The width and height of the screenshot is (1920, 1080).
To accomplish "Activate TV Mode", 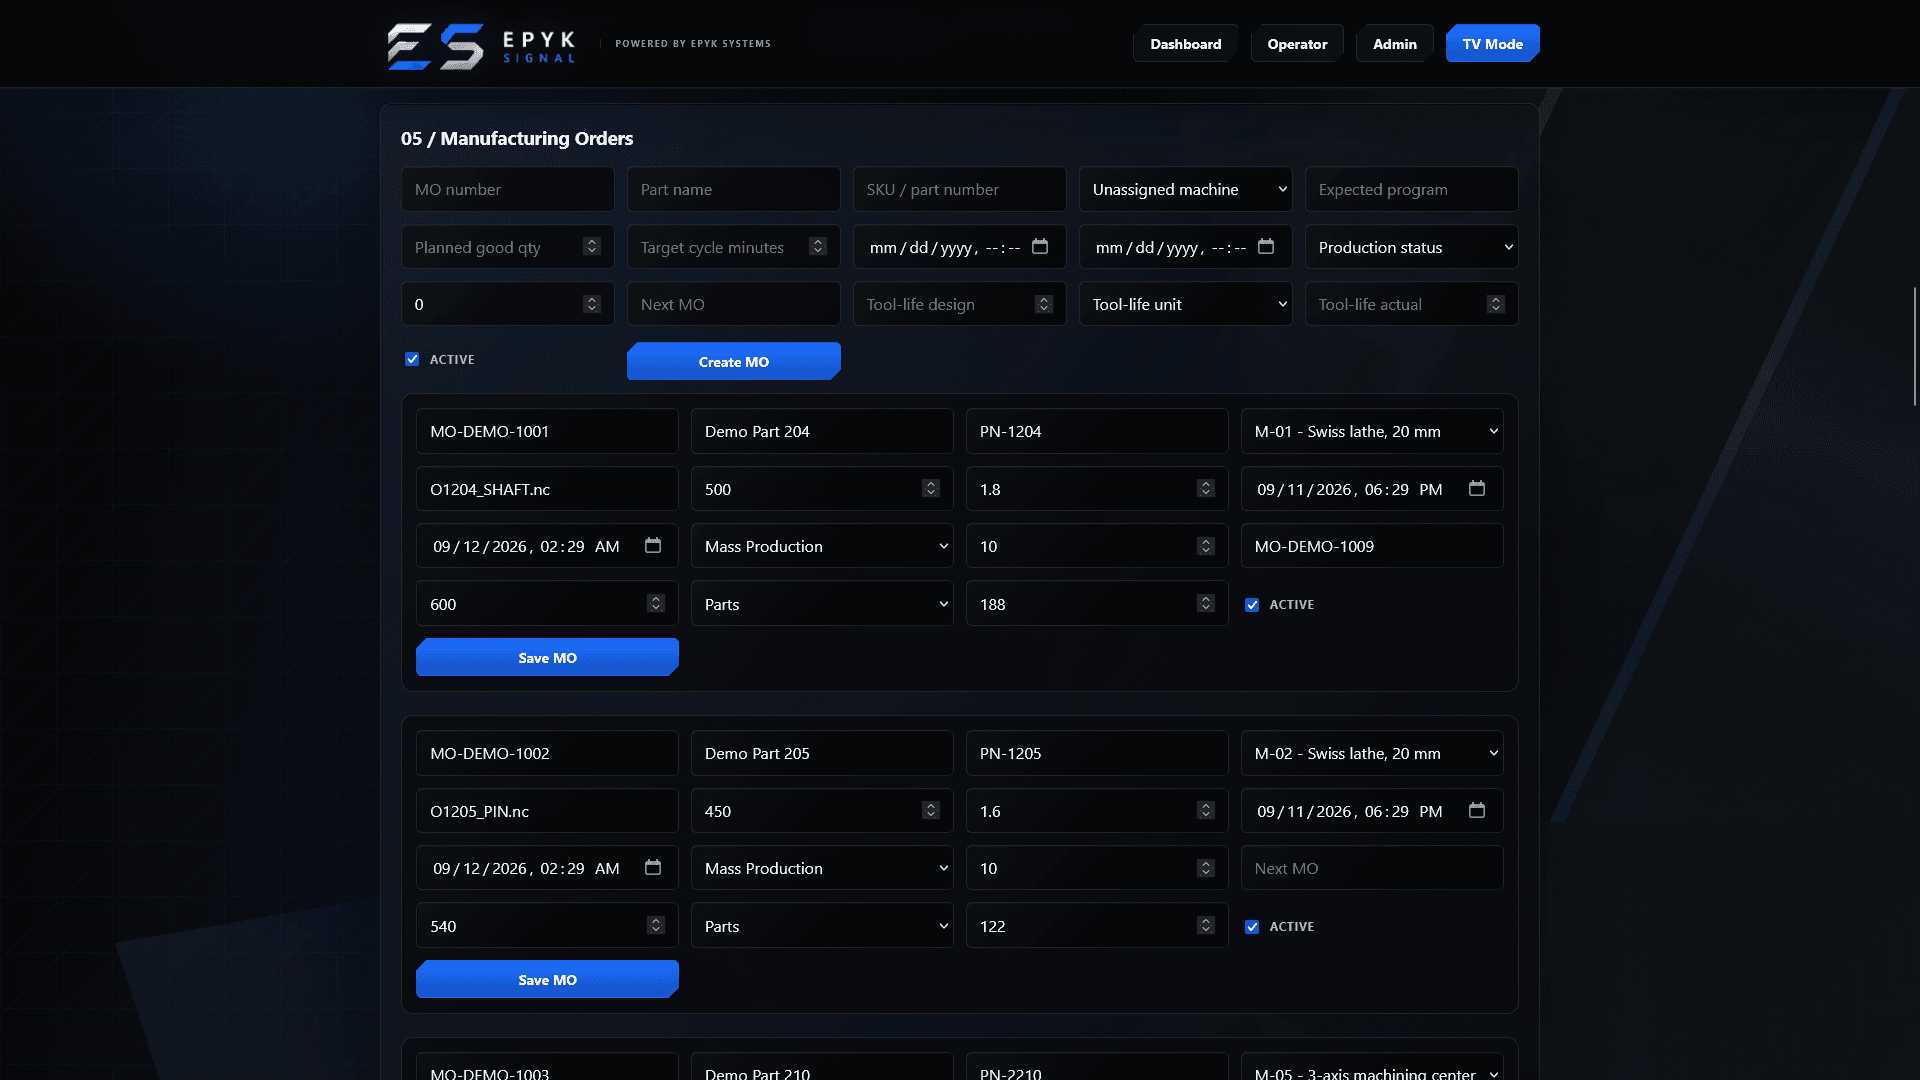I will pyautogui.click(x=1492, y=44).
